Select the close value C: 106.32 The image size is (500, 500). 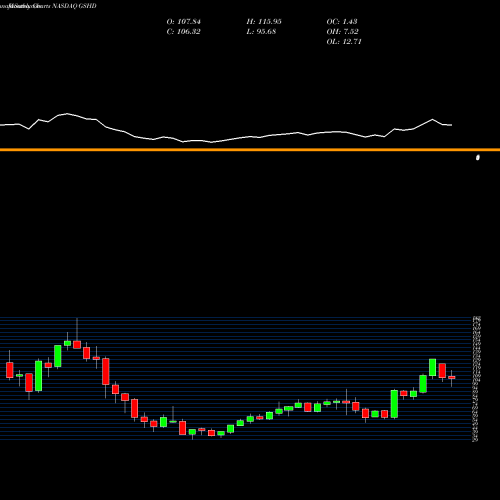click(x=184, y=32)
